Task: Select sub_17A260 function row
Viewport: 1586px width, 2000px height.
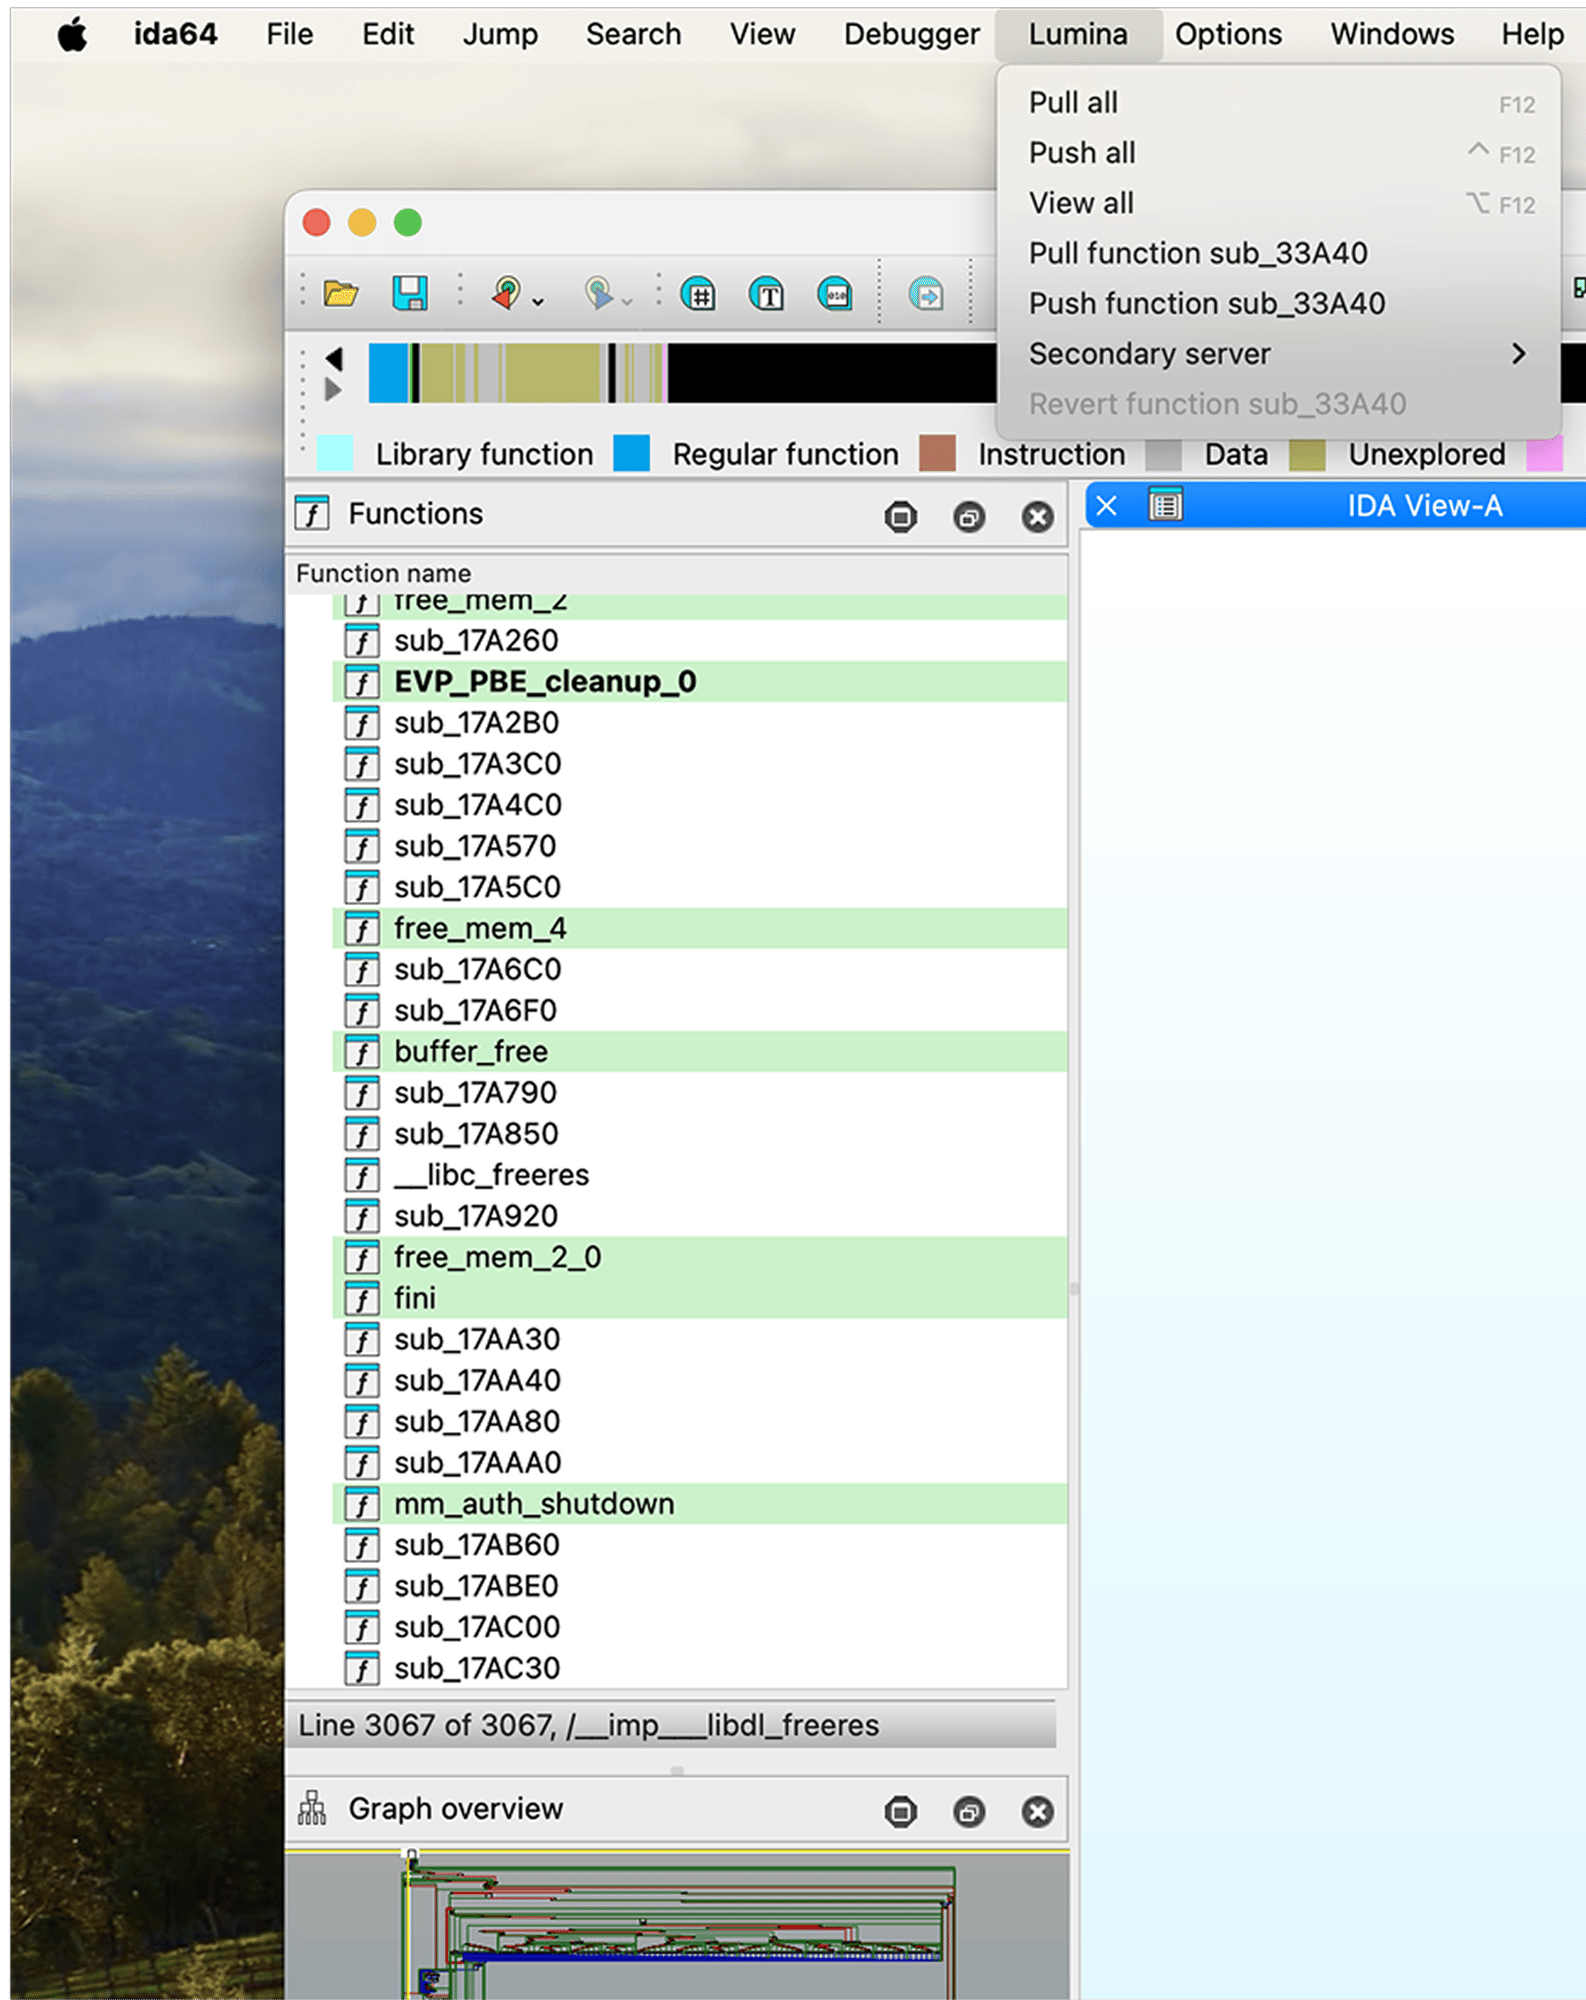Action: 699,640
